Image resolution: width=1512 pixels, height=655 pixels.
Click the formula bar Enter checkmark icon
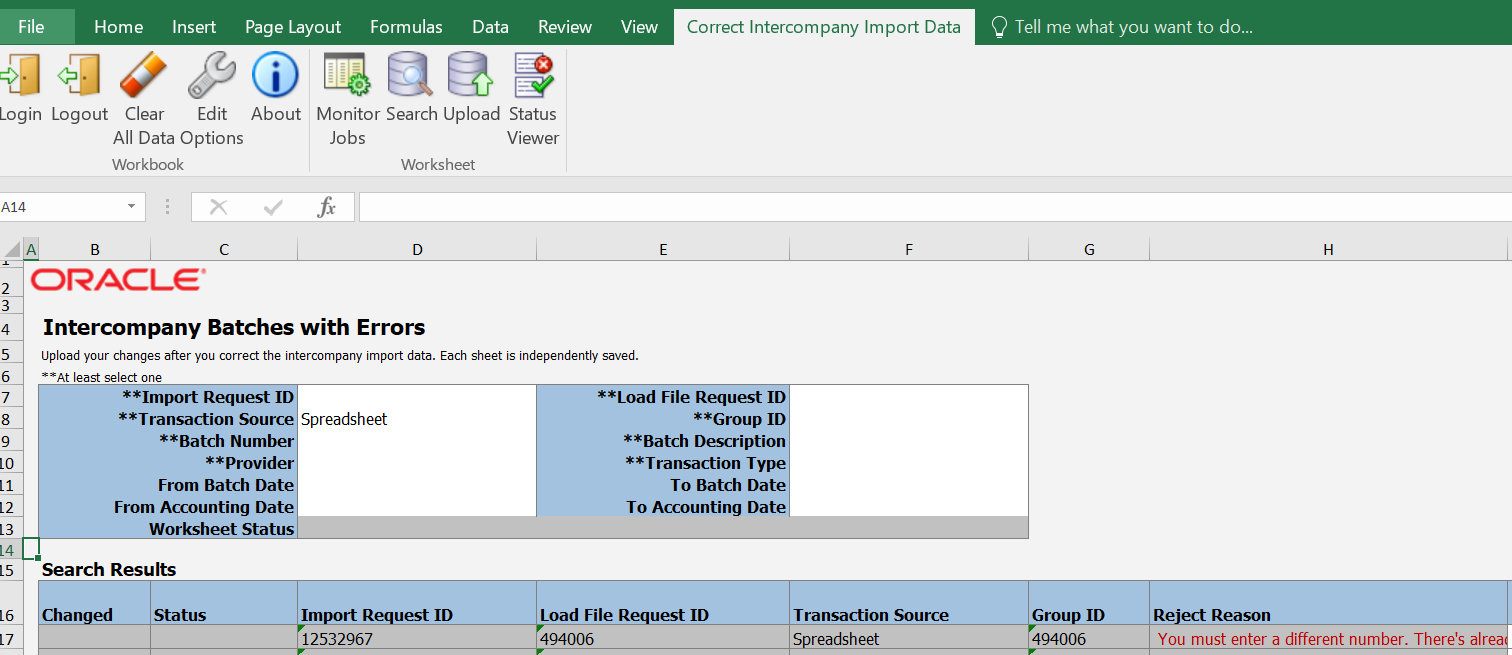[273, 207]
